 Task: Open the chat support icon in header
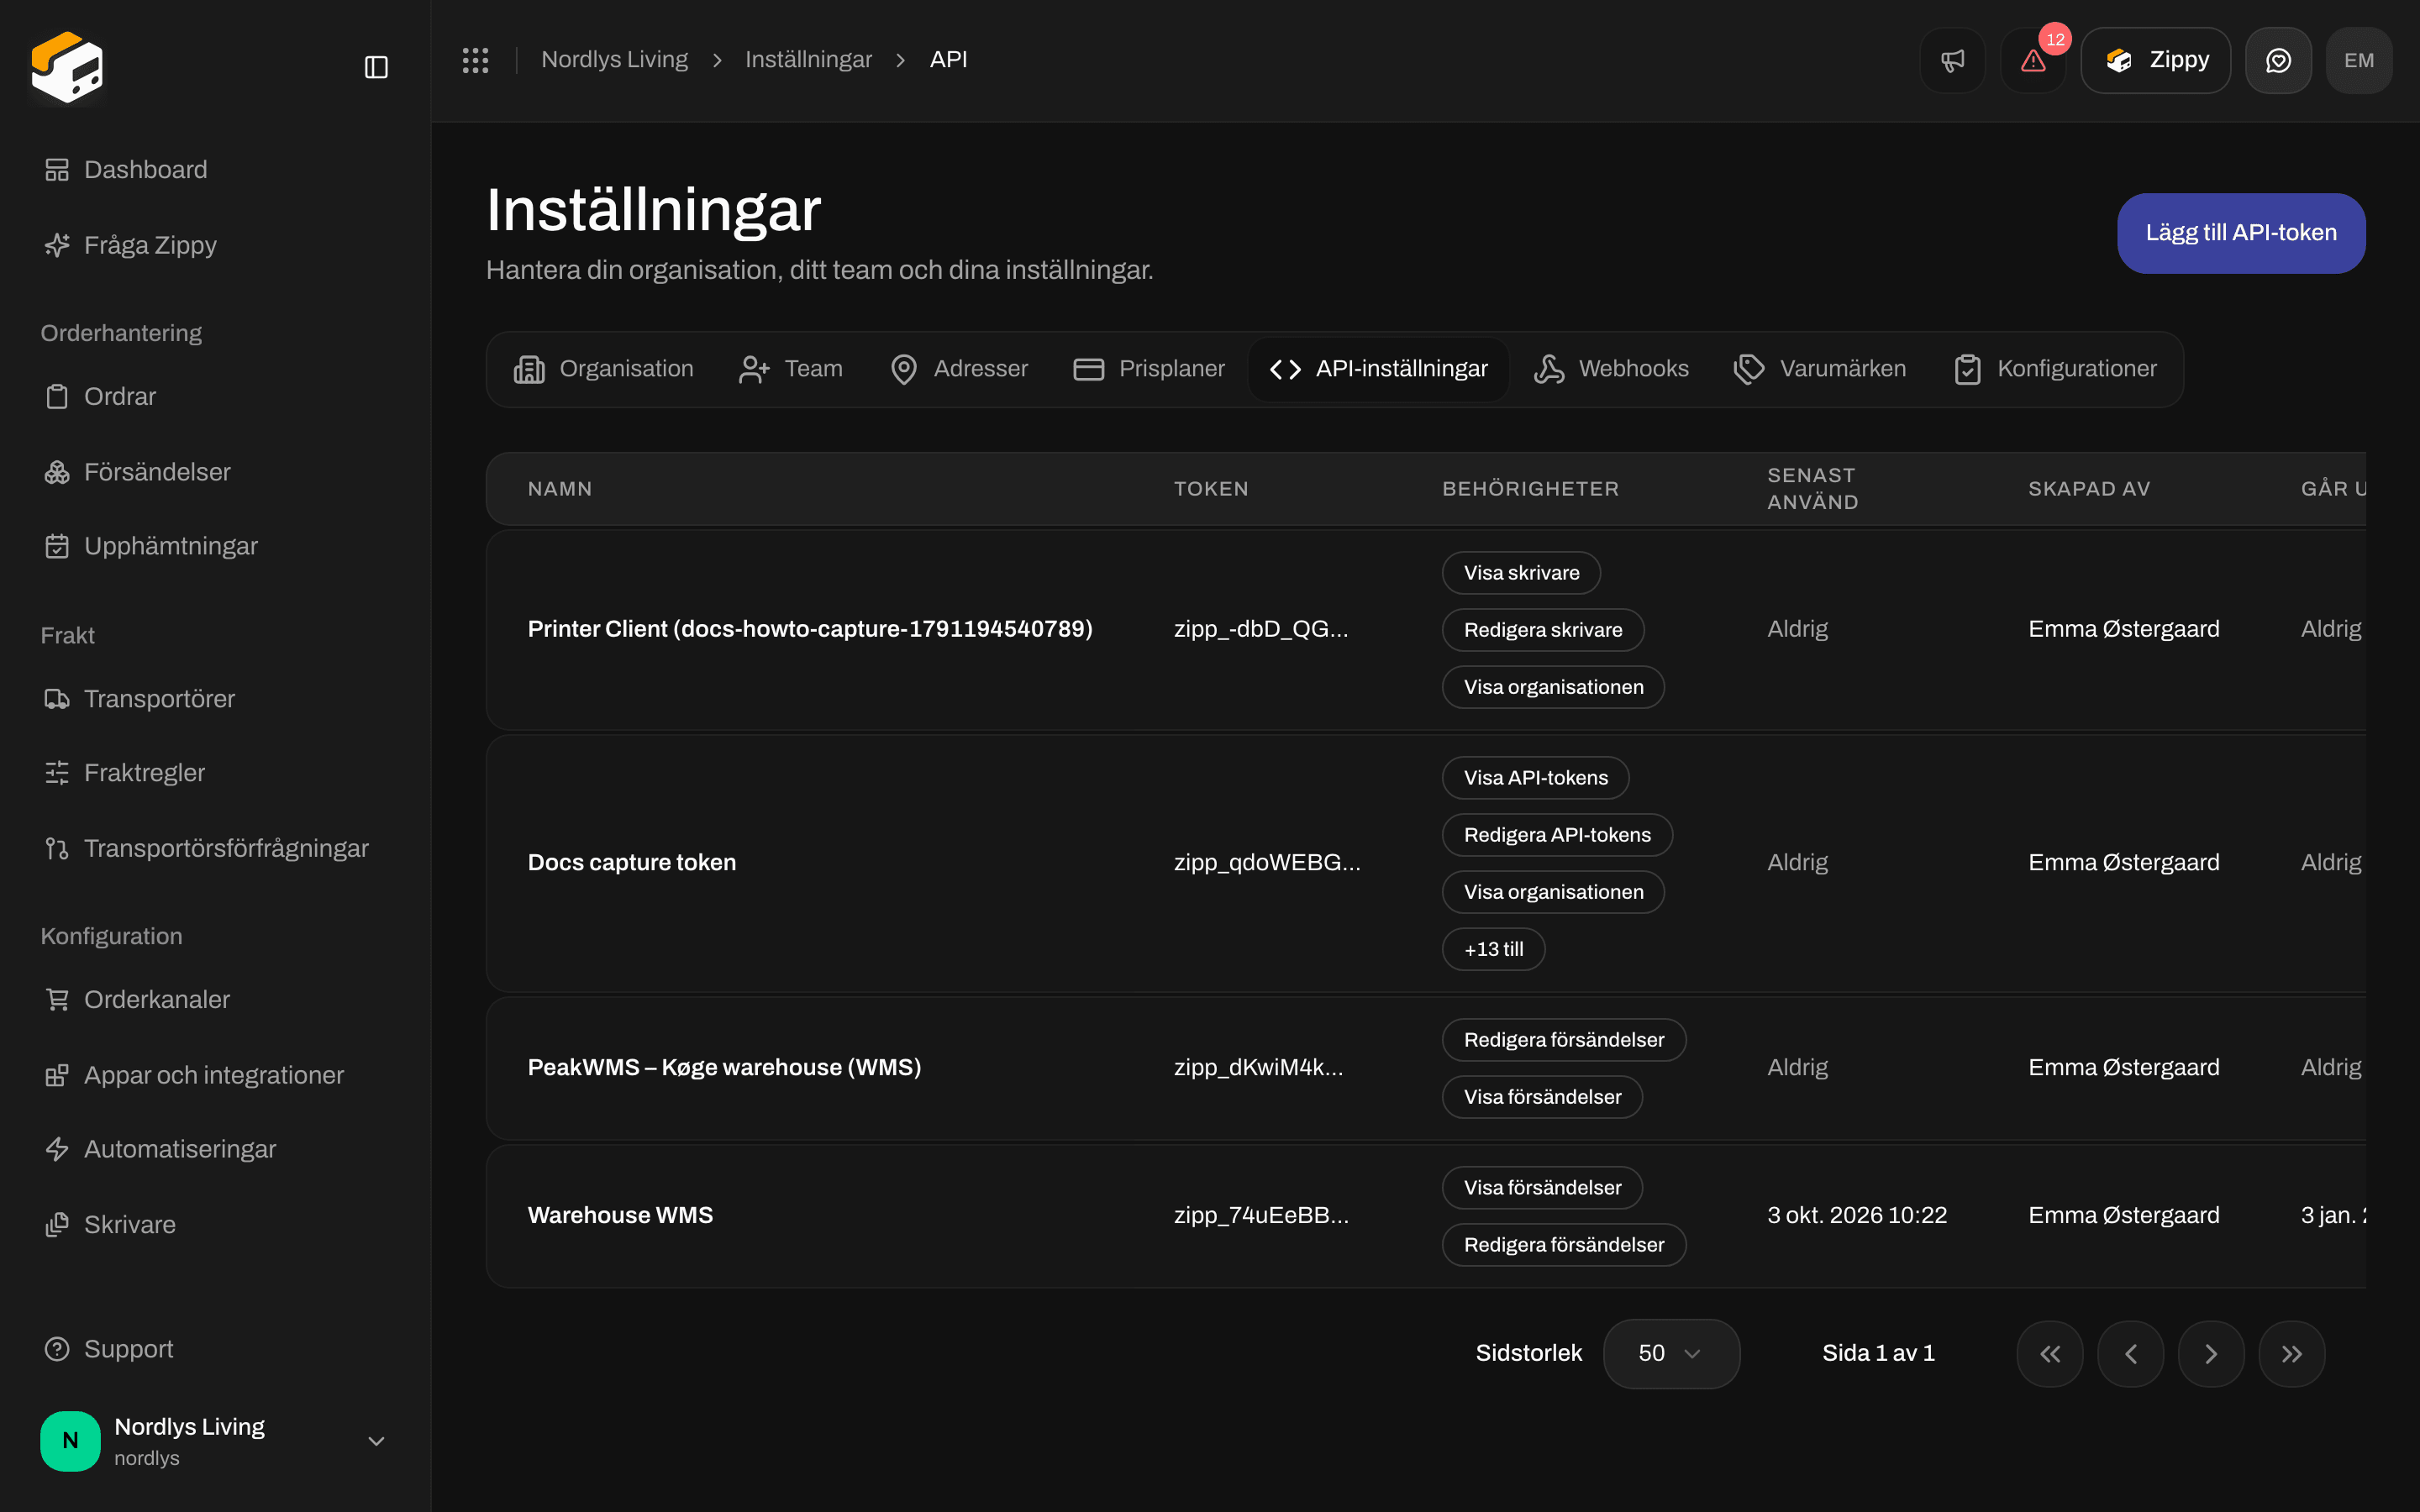(2278, 60)
